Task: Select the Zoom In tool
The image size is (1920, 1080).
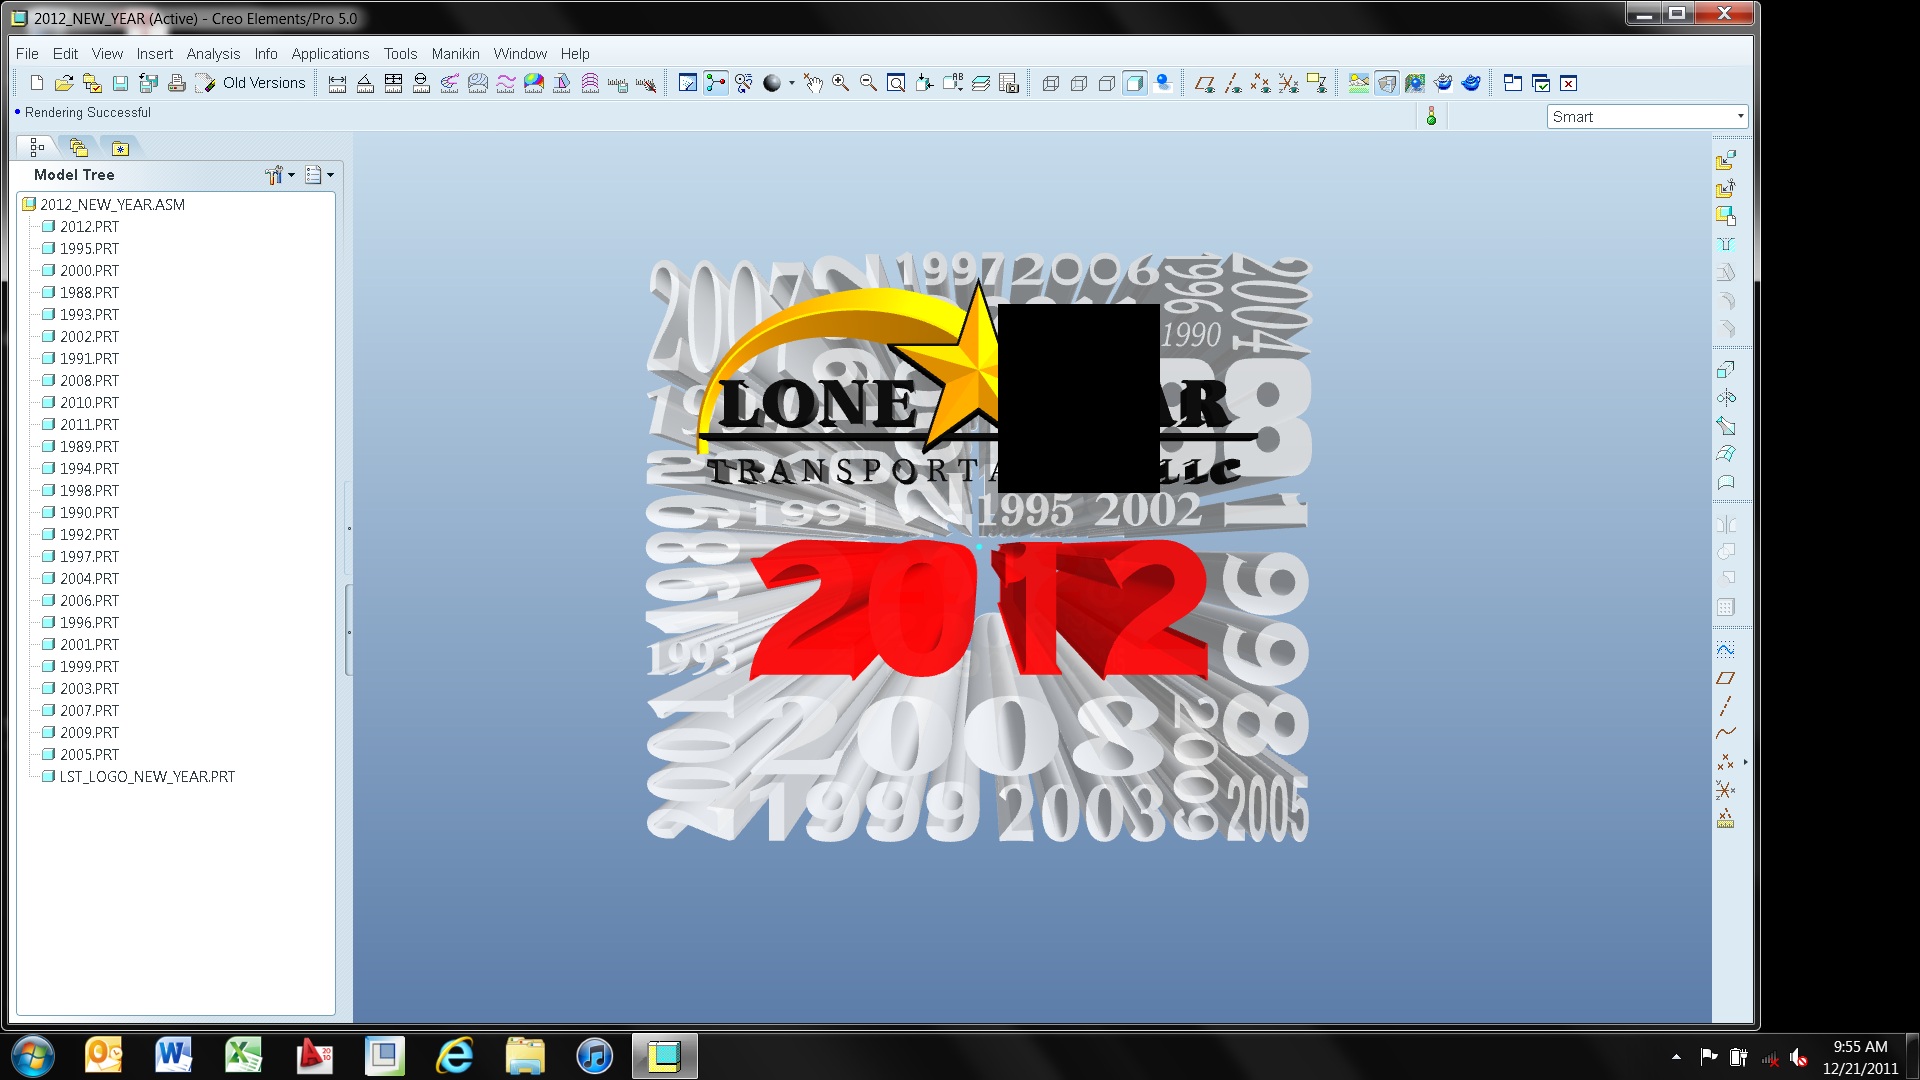Action: pos(840,83)
